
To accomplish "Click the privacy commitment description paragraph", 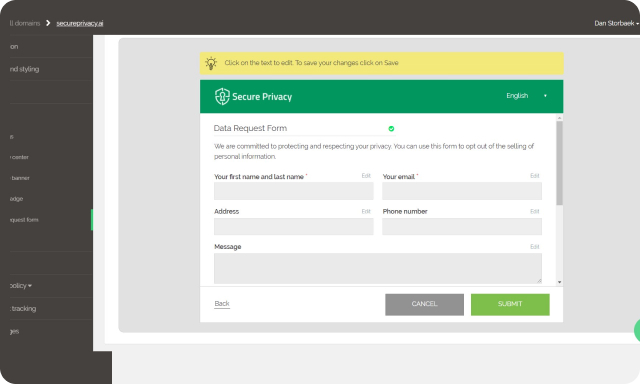I will point(374,151).
